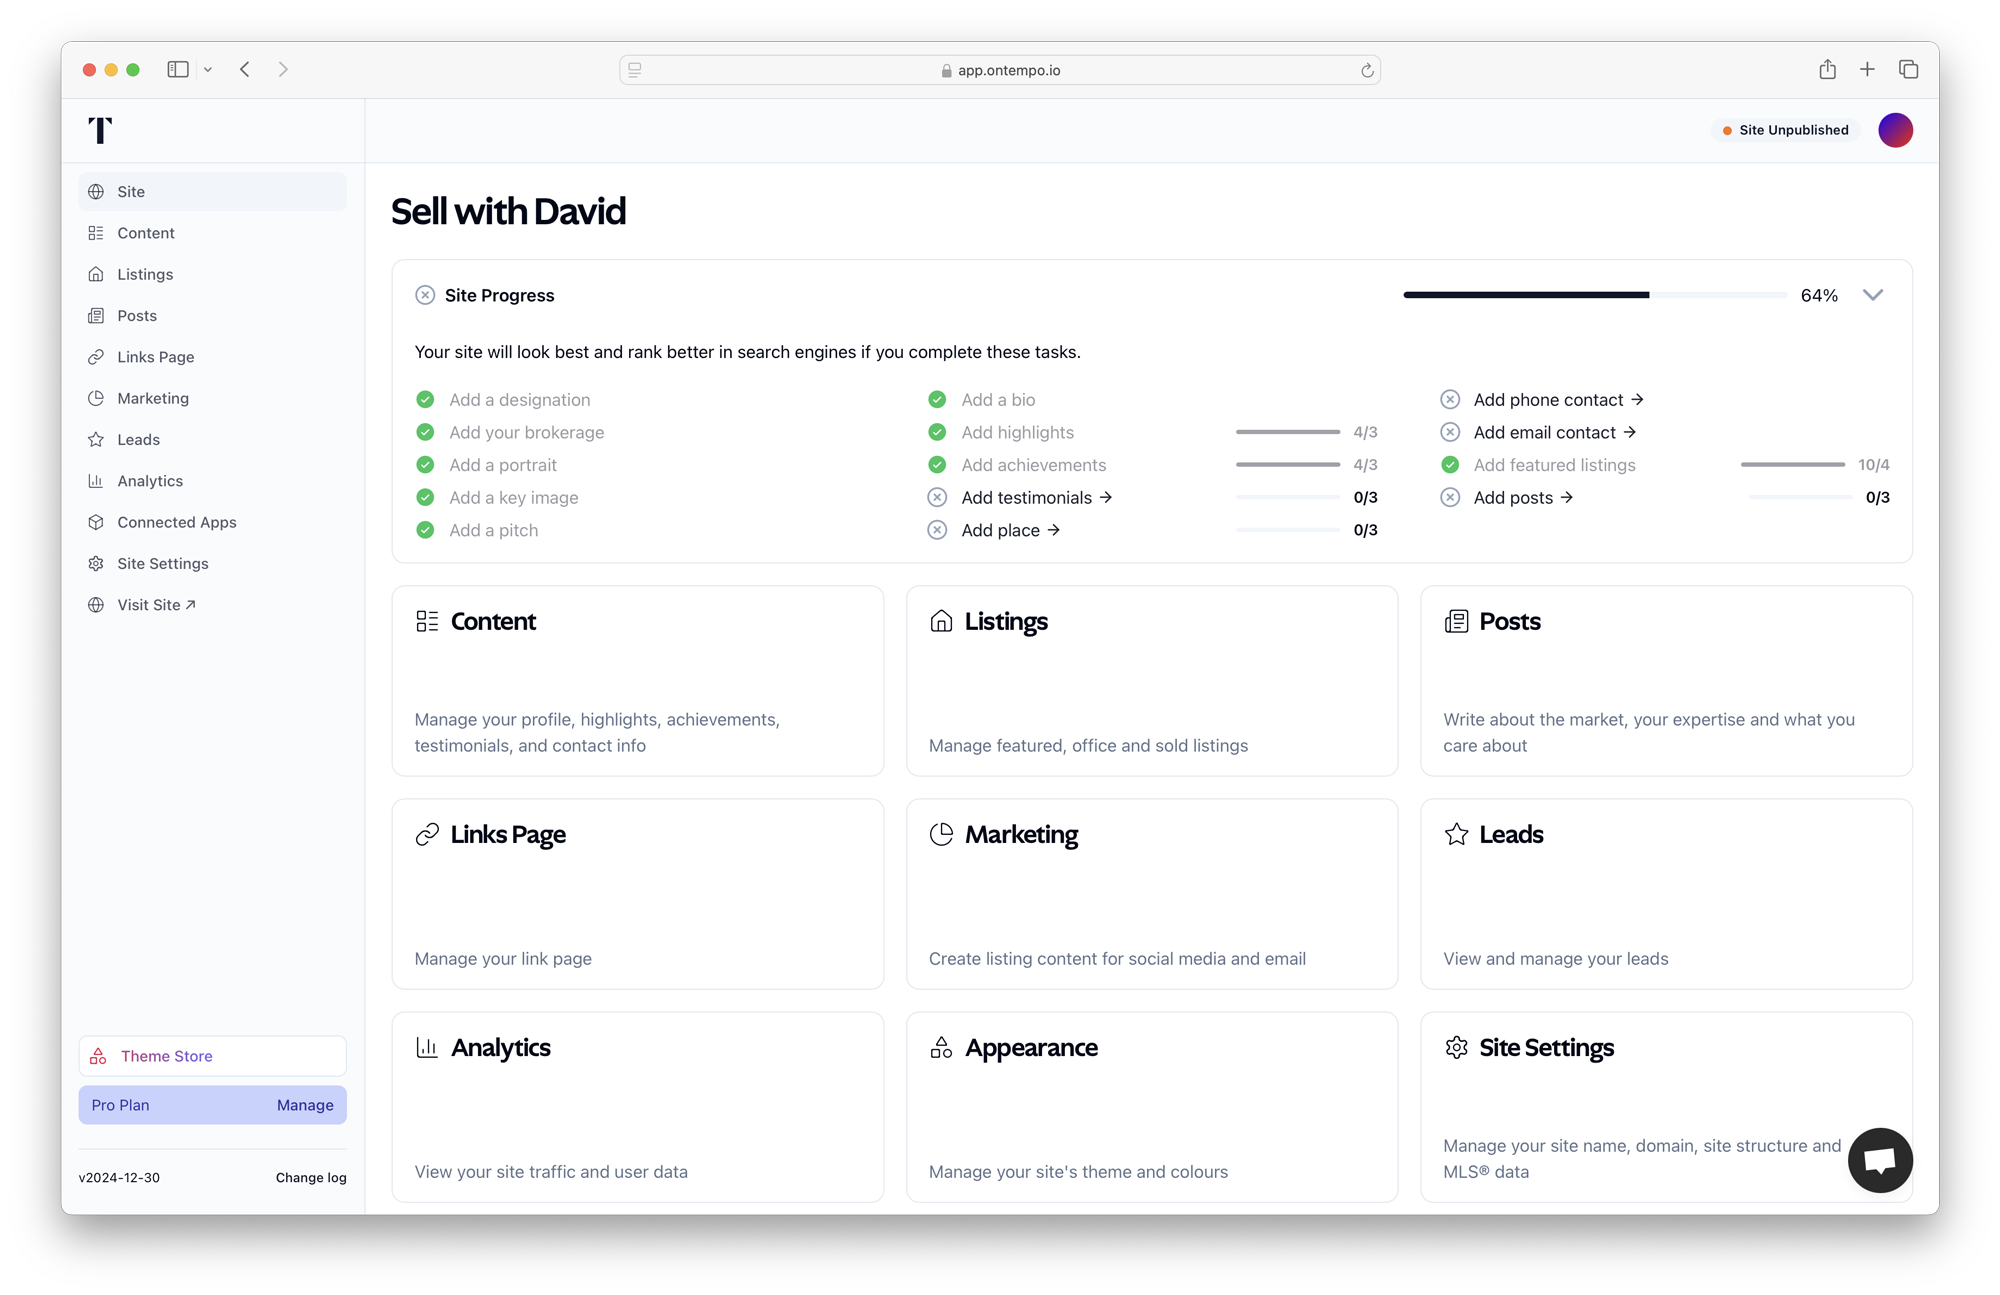Click Manage on the Pro Plan

coord(305,1105)
